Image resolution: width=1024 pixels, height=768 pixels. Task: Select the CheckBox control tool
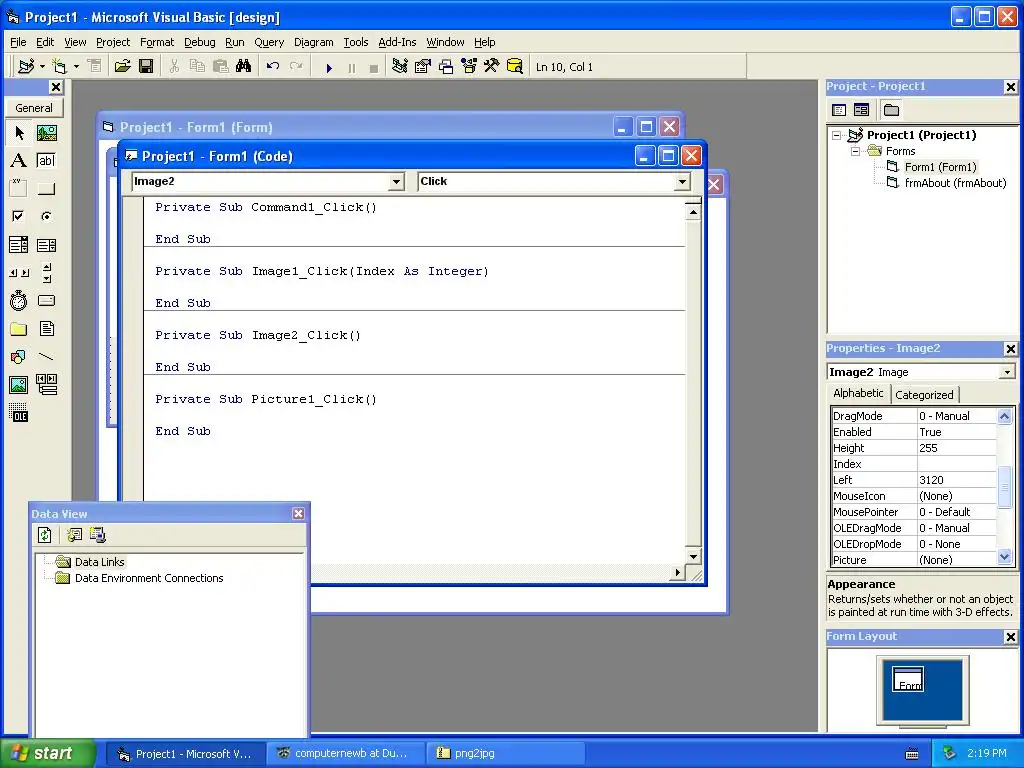click(19, 216)
